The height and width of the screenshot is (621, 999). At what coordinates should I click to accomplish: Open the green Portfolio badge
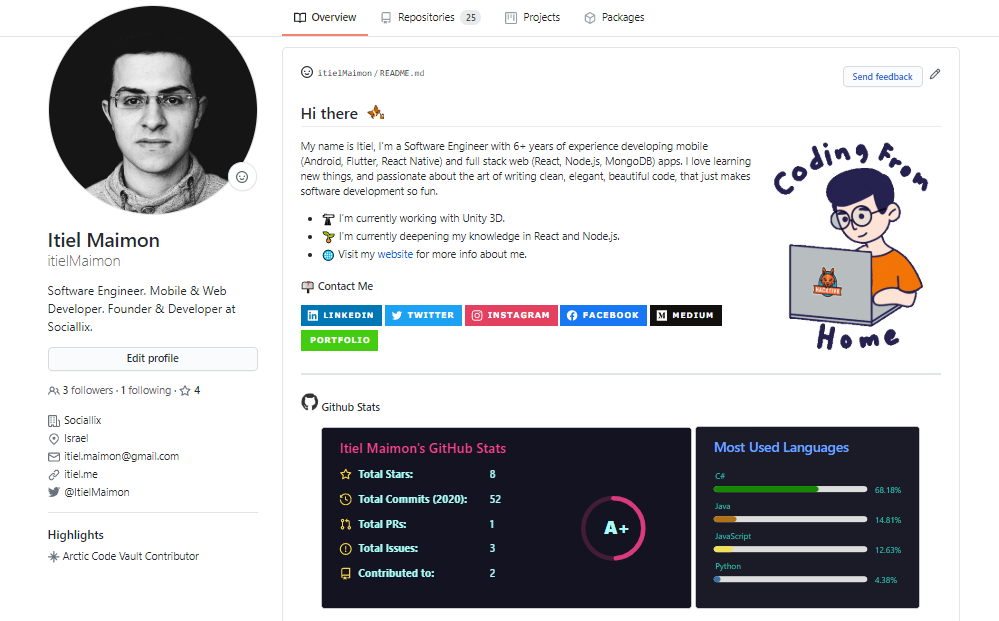click(340, 340)
